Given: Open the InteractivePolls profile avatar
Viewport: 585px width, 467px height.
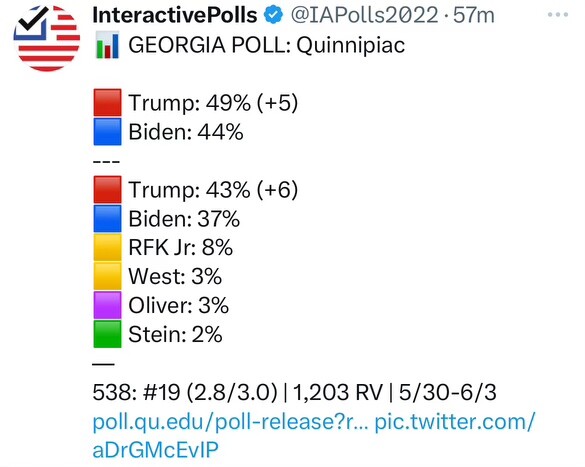Looking at the screenshot, I should (47, 38).
